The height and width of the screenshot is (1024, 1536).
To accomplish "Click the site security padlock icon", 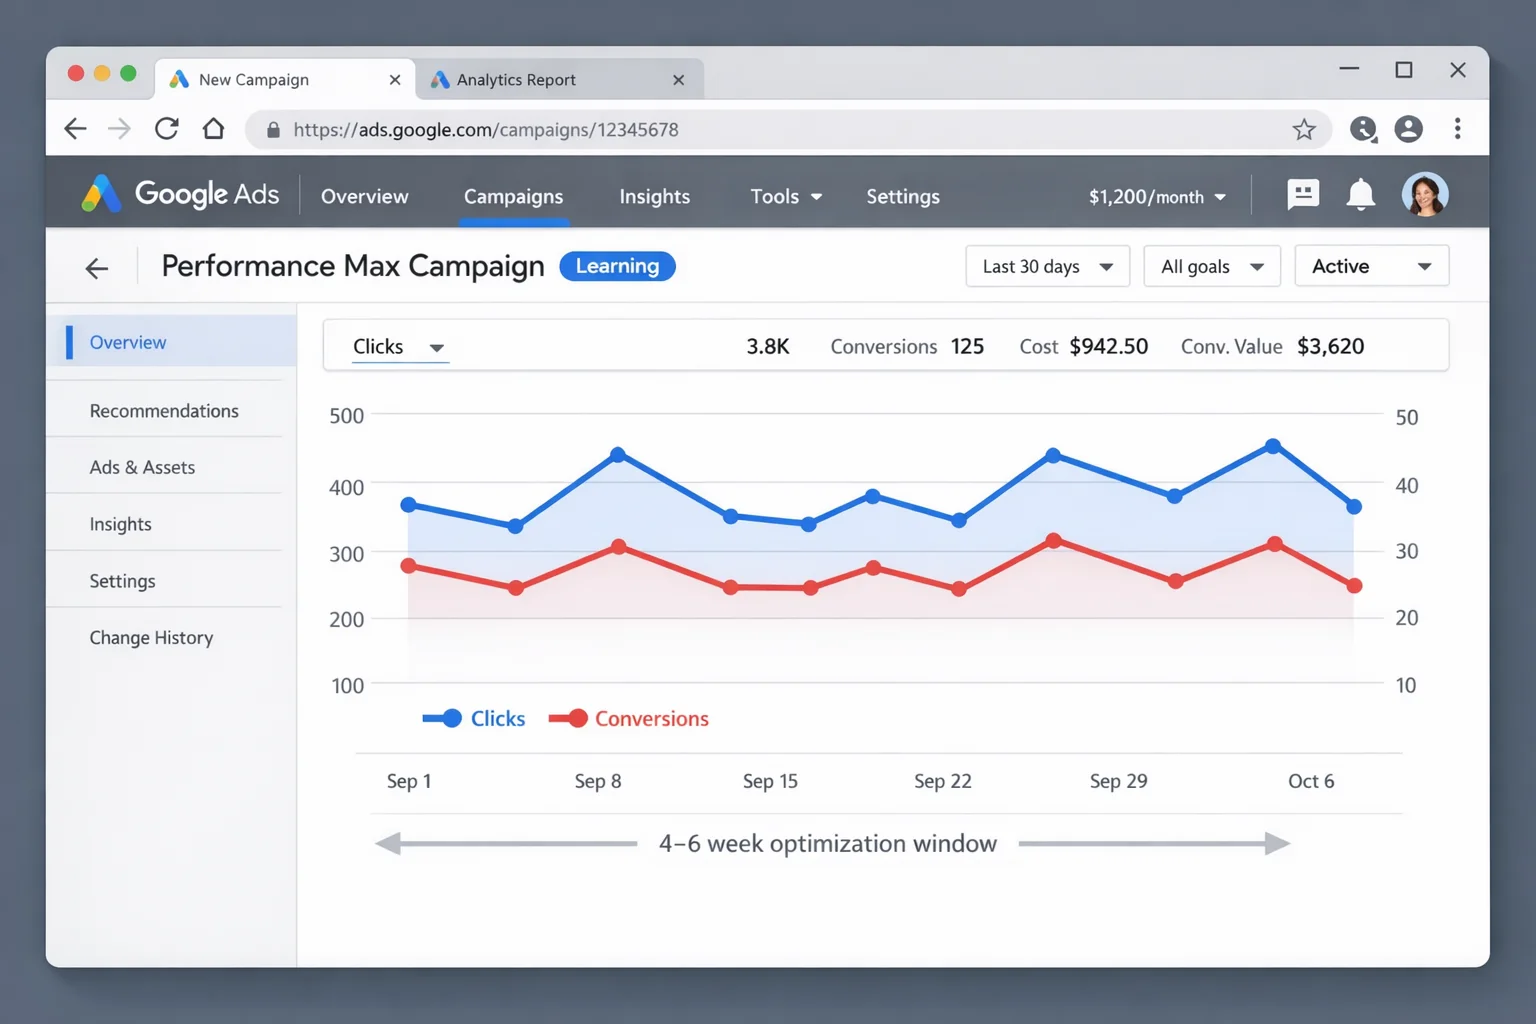I will click(x=272, y=129).
